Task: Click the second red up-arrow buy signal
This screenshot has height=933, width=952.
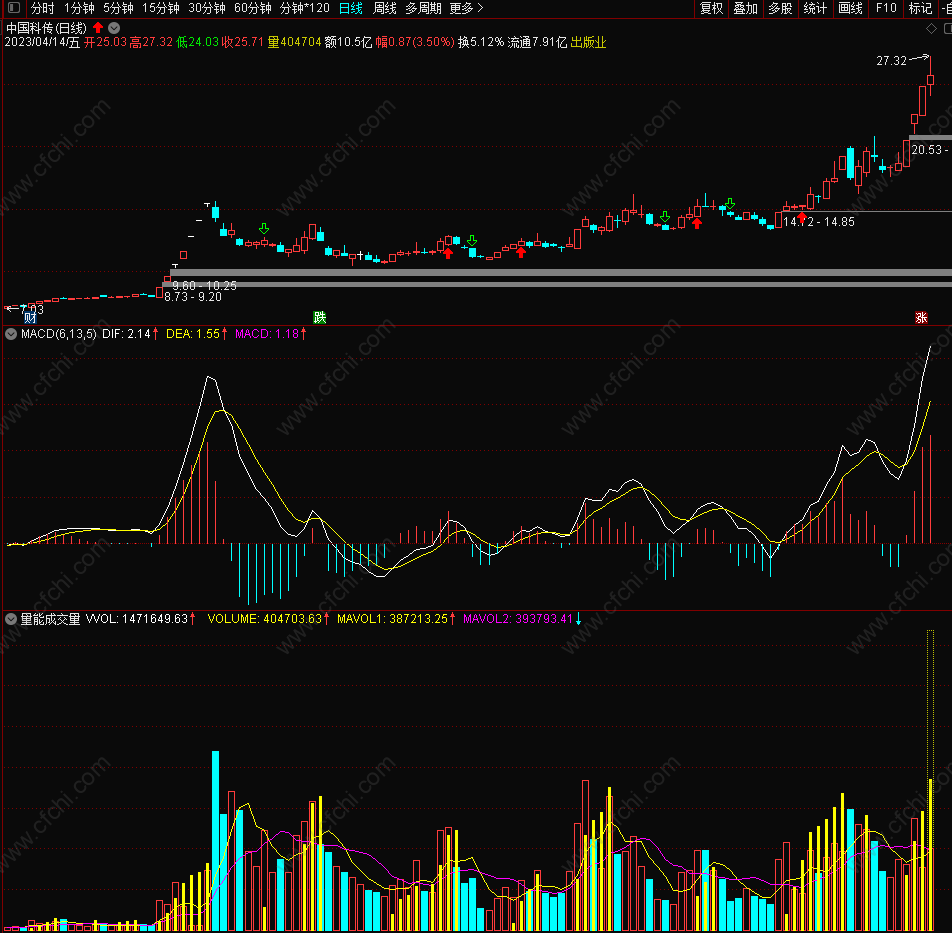Action: click(521, 253)
